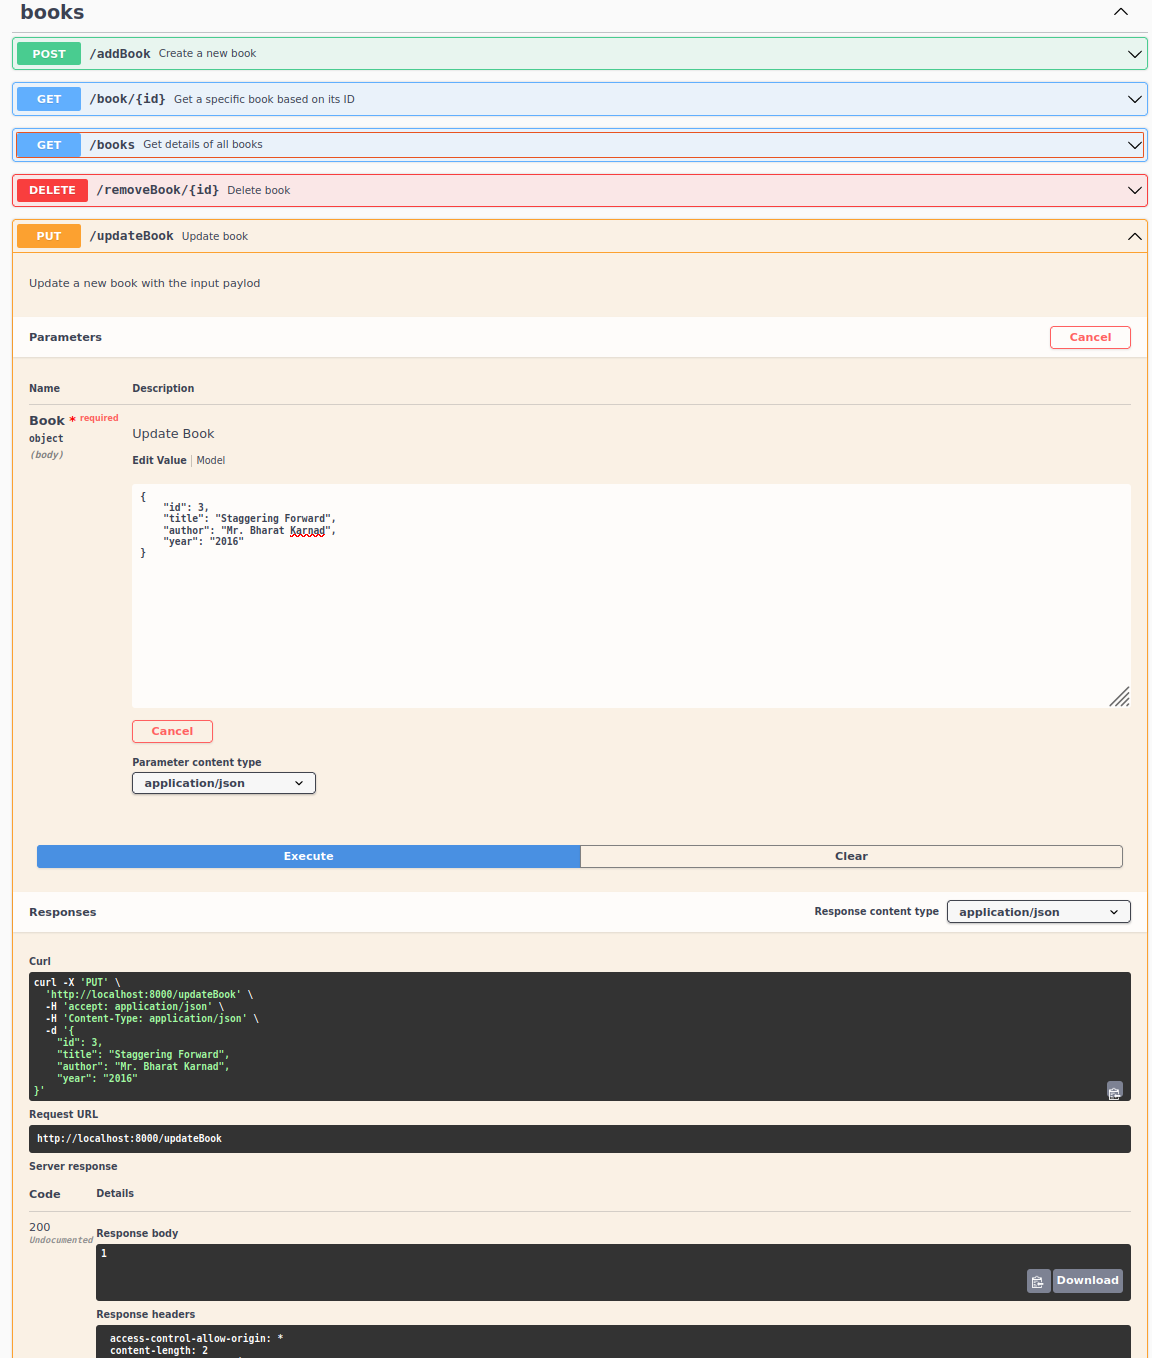
Task: Click the DELETE badge on /removeBook/{id}
Action: click(51, 190)
